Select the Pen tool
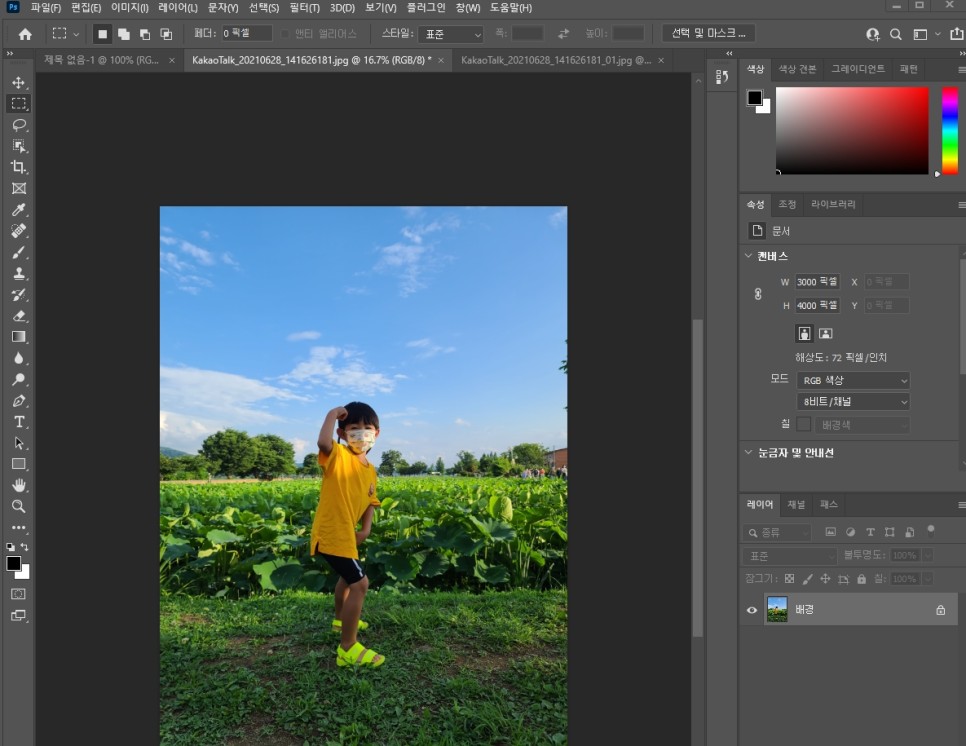 (x=18, y=400)
